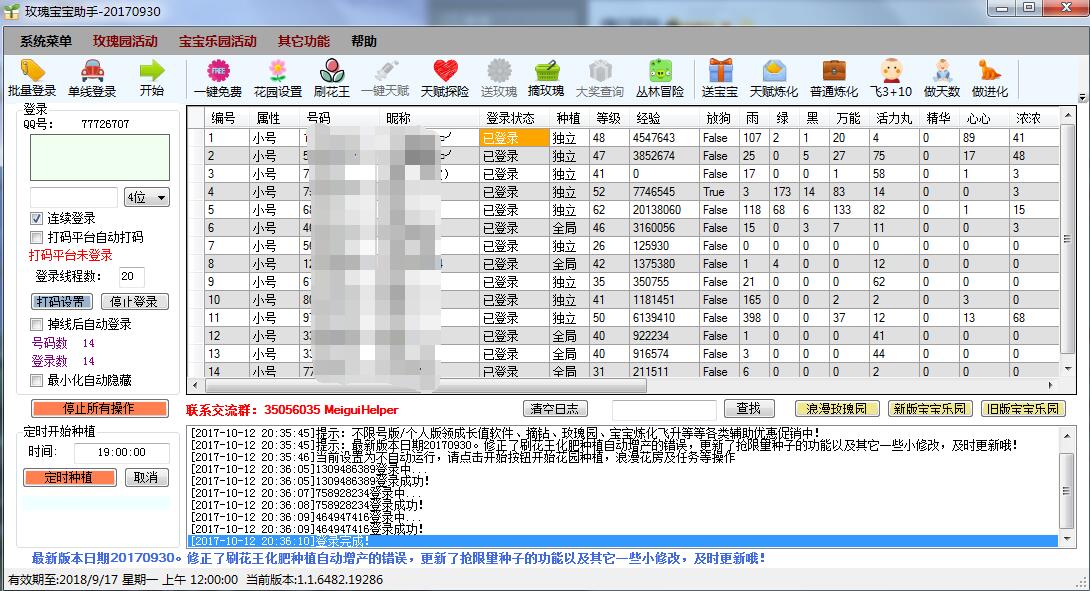1090x591 pixels.
Task: Open the 玫瑰园活动 menu
Action: coord(125,41)
